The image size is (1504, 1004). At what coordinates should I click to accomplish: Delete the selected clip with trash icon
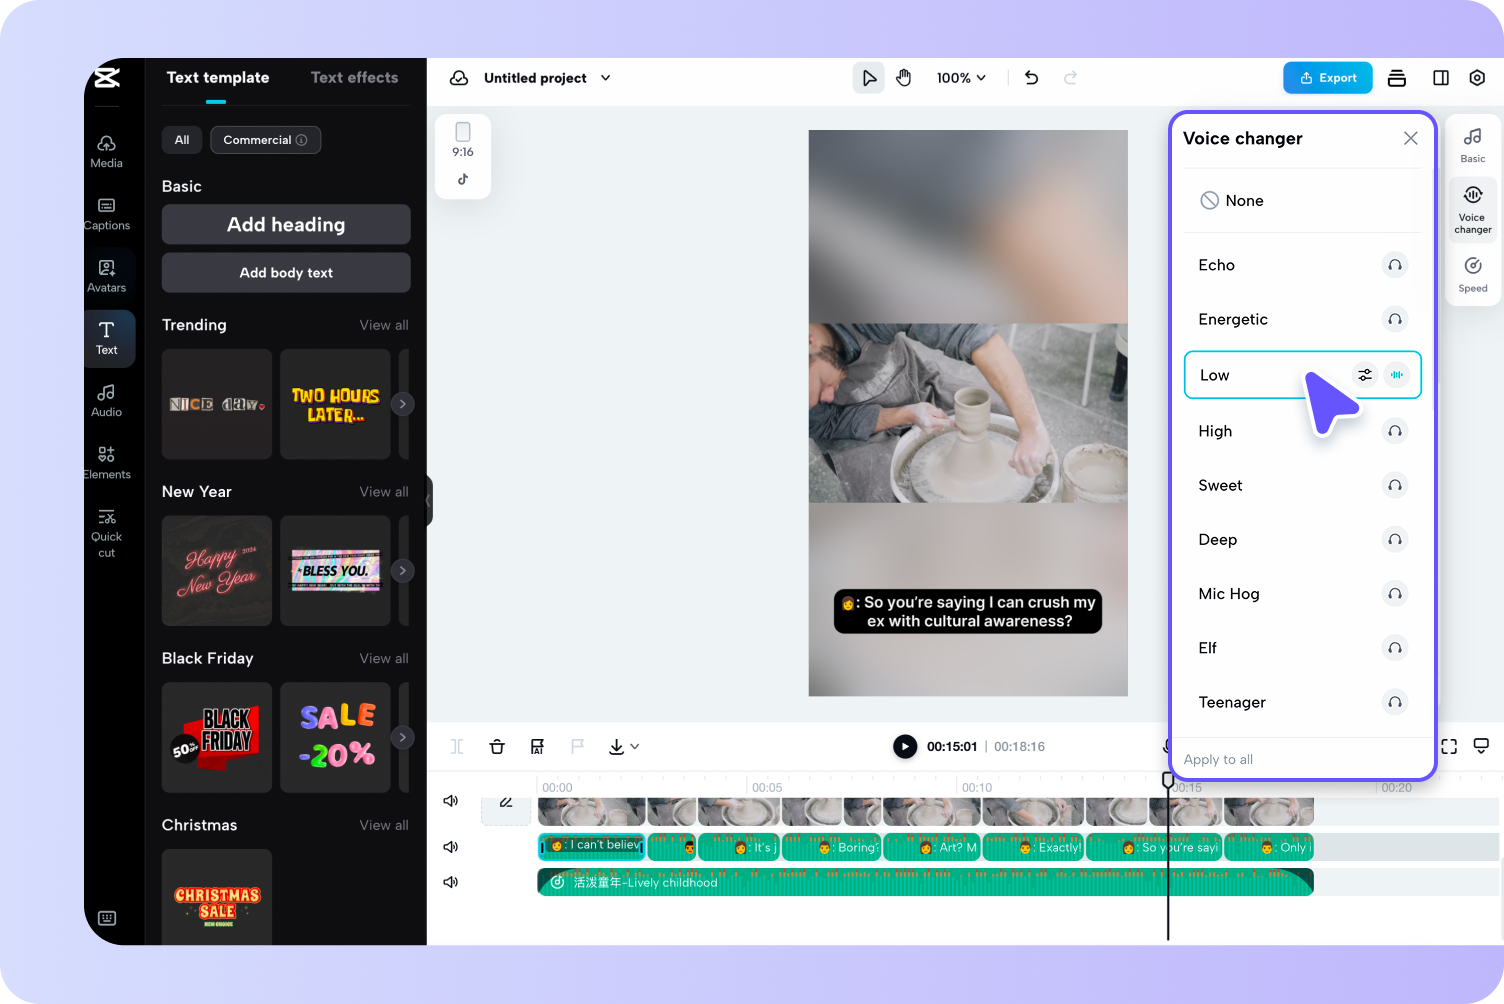click(x=497, y=746)
